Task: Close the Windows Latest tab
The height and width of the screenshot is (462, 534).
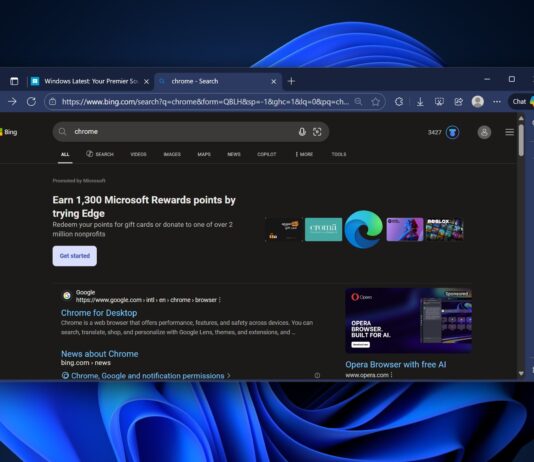Action: pos(146,82)
